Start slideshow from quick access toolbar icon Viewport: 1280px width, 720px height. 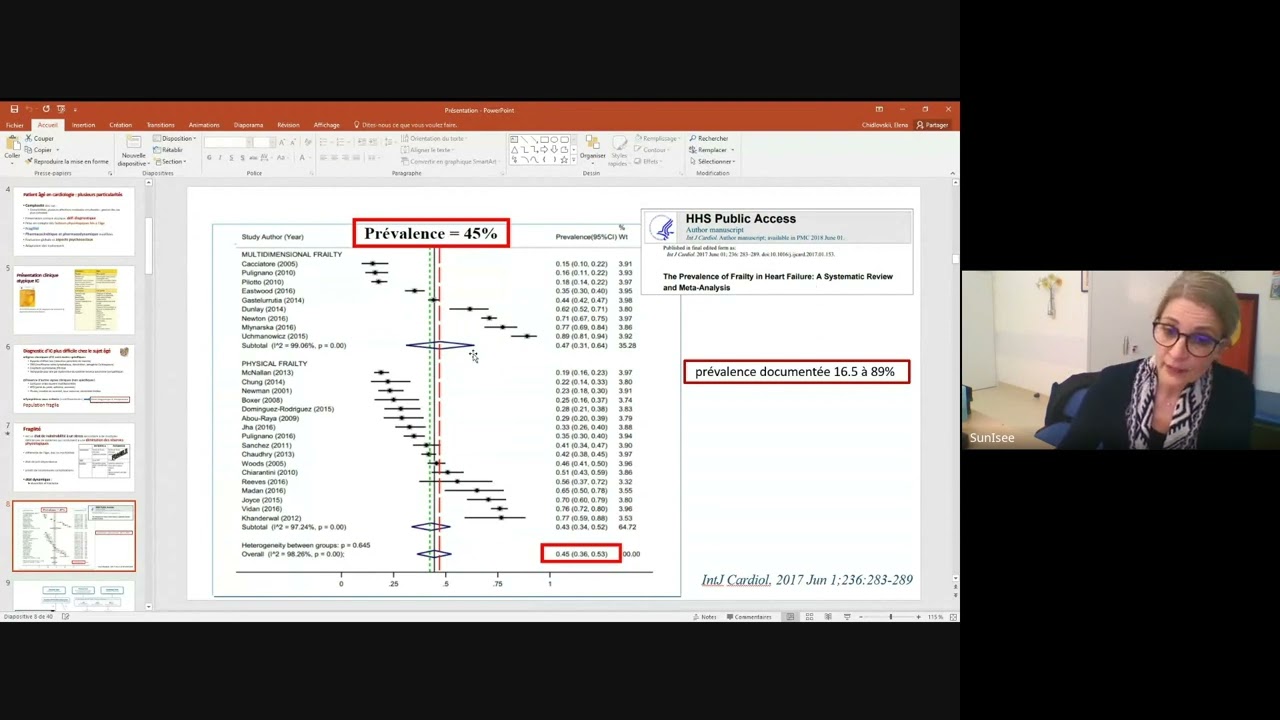61,109
